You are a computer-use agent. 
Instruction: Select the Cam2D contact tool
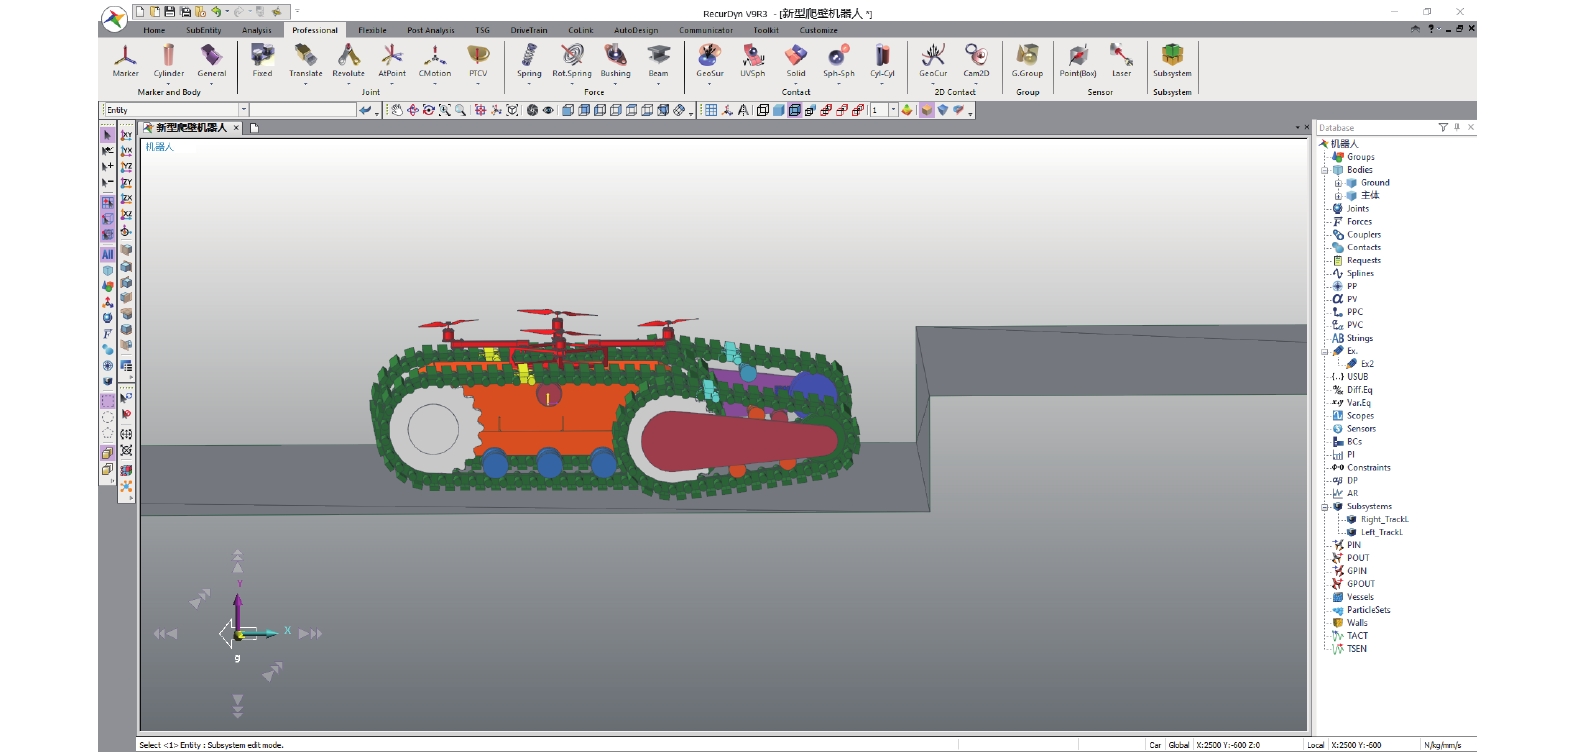(x=976, y=59)
